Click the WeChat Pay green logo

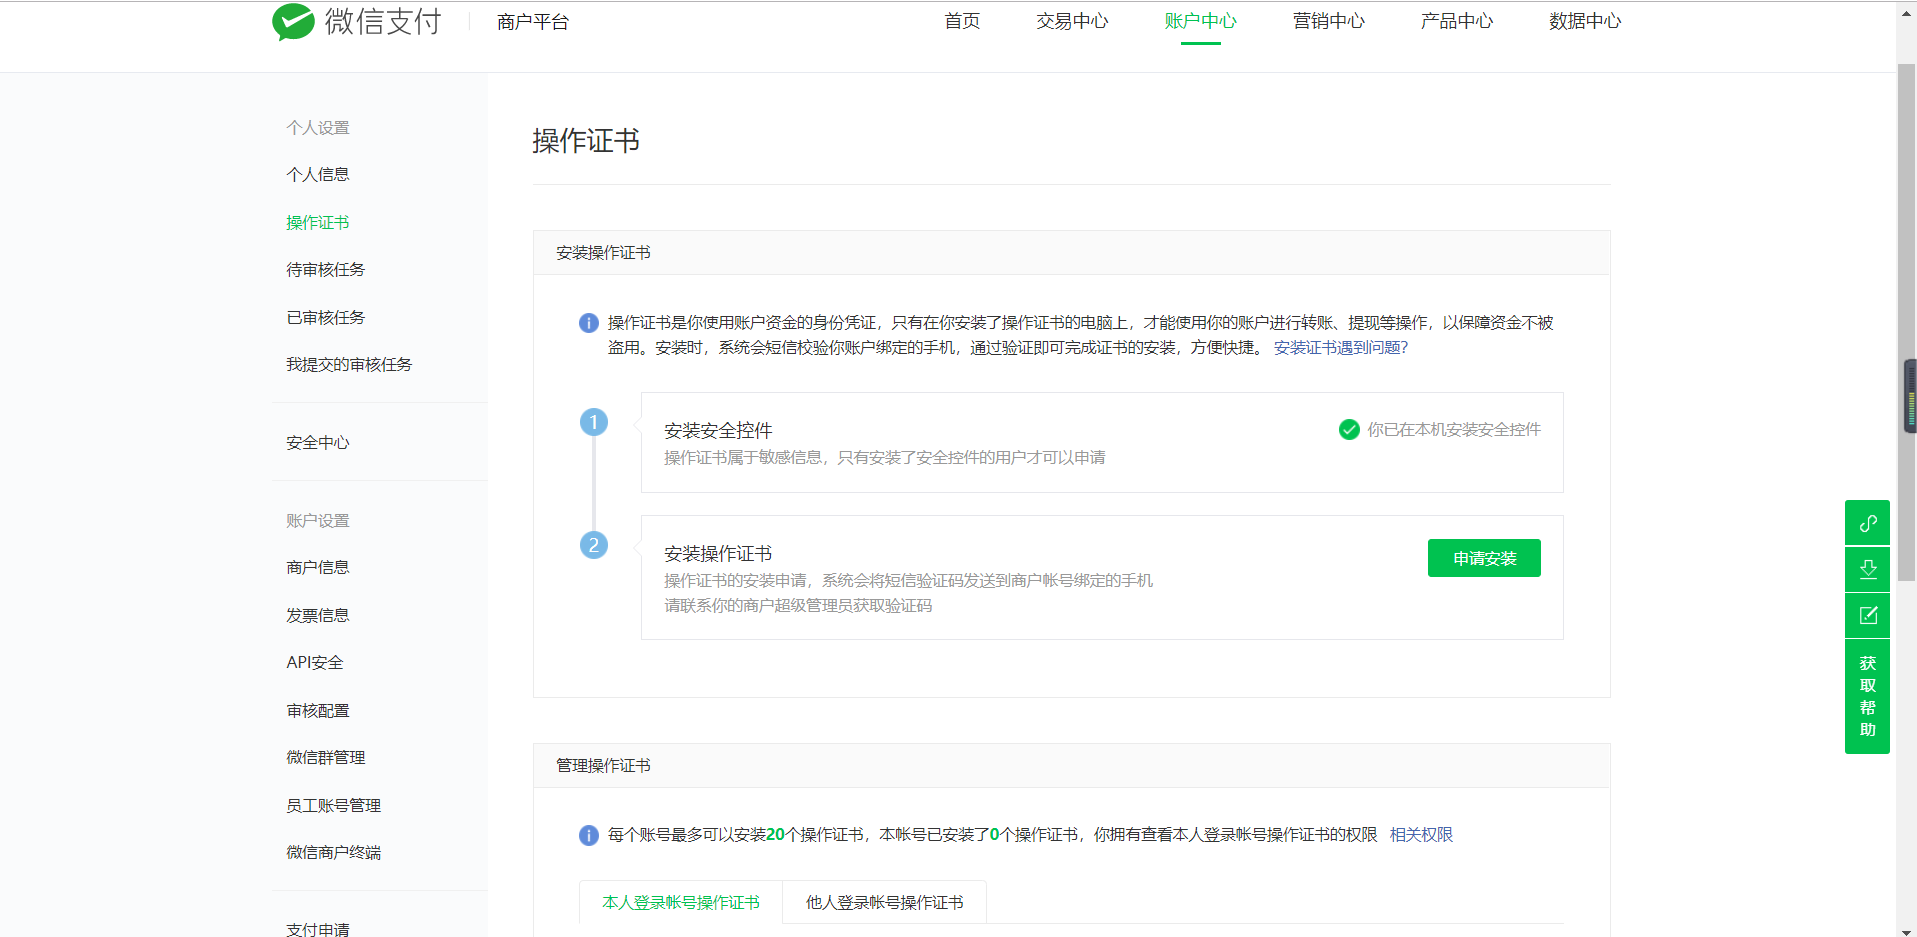pos(293,21)
